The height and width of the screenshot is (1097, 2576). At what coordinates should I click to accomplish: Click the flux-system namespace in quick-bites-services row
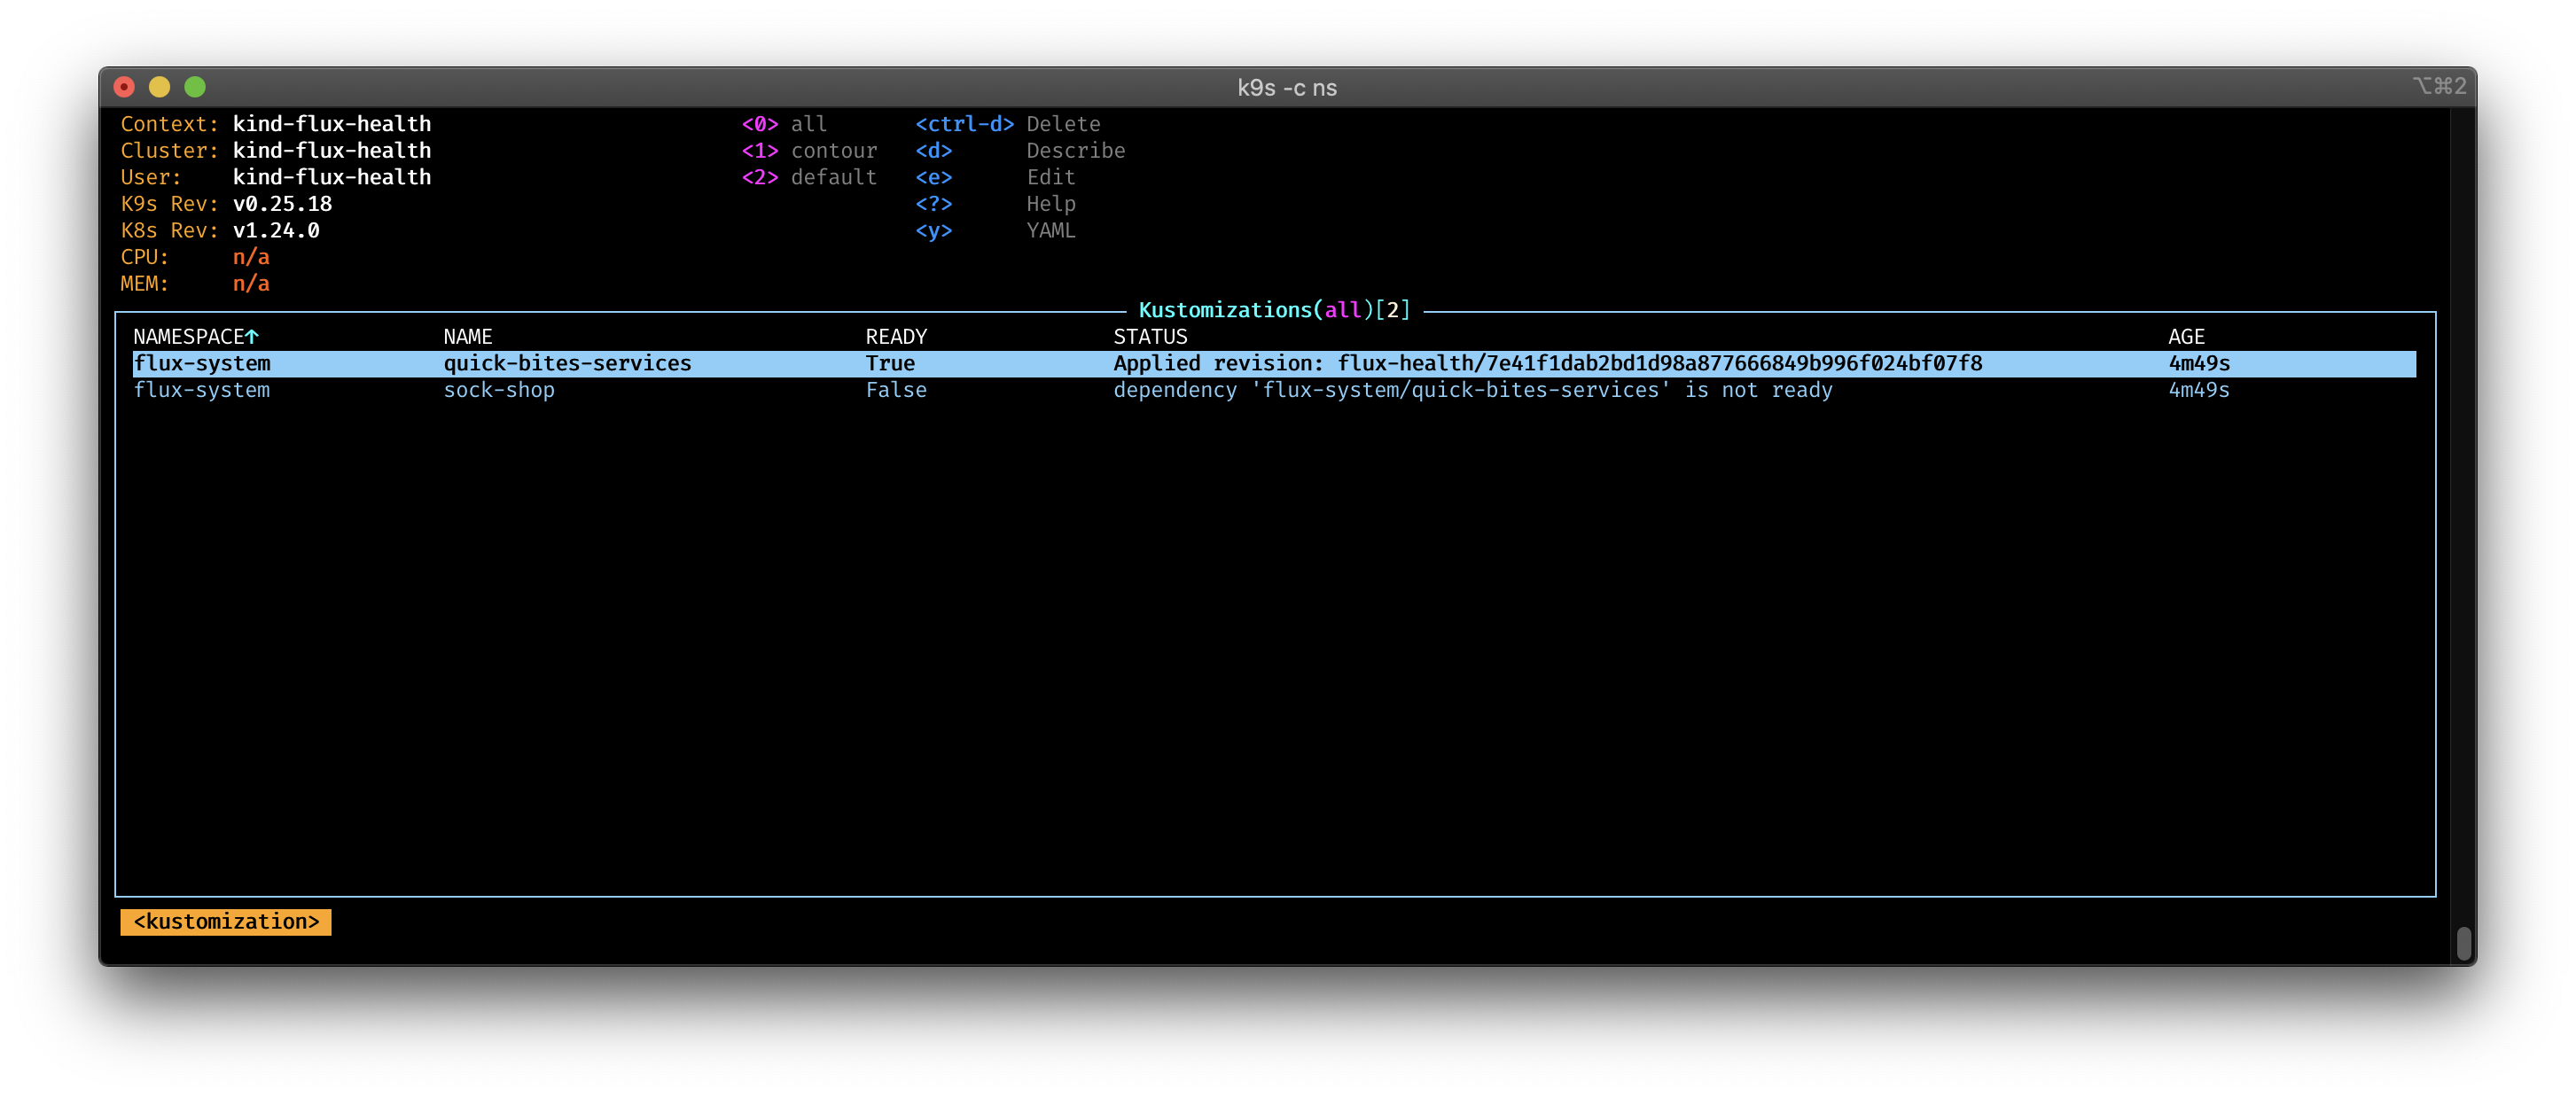pos(202,363)
